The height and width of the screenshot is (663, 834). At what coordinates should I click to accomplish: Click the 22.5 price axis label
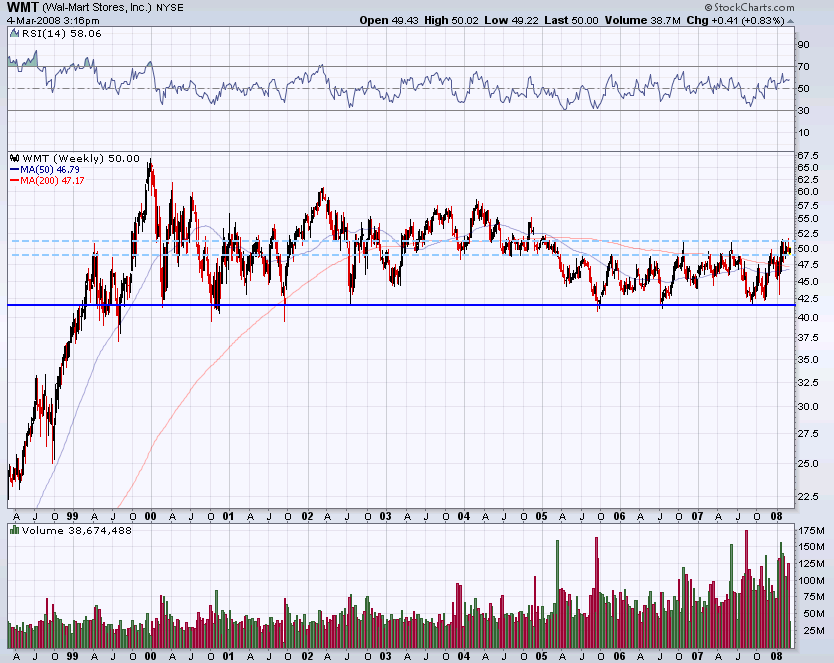point(807,497)
